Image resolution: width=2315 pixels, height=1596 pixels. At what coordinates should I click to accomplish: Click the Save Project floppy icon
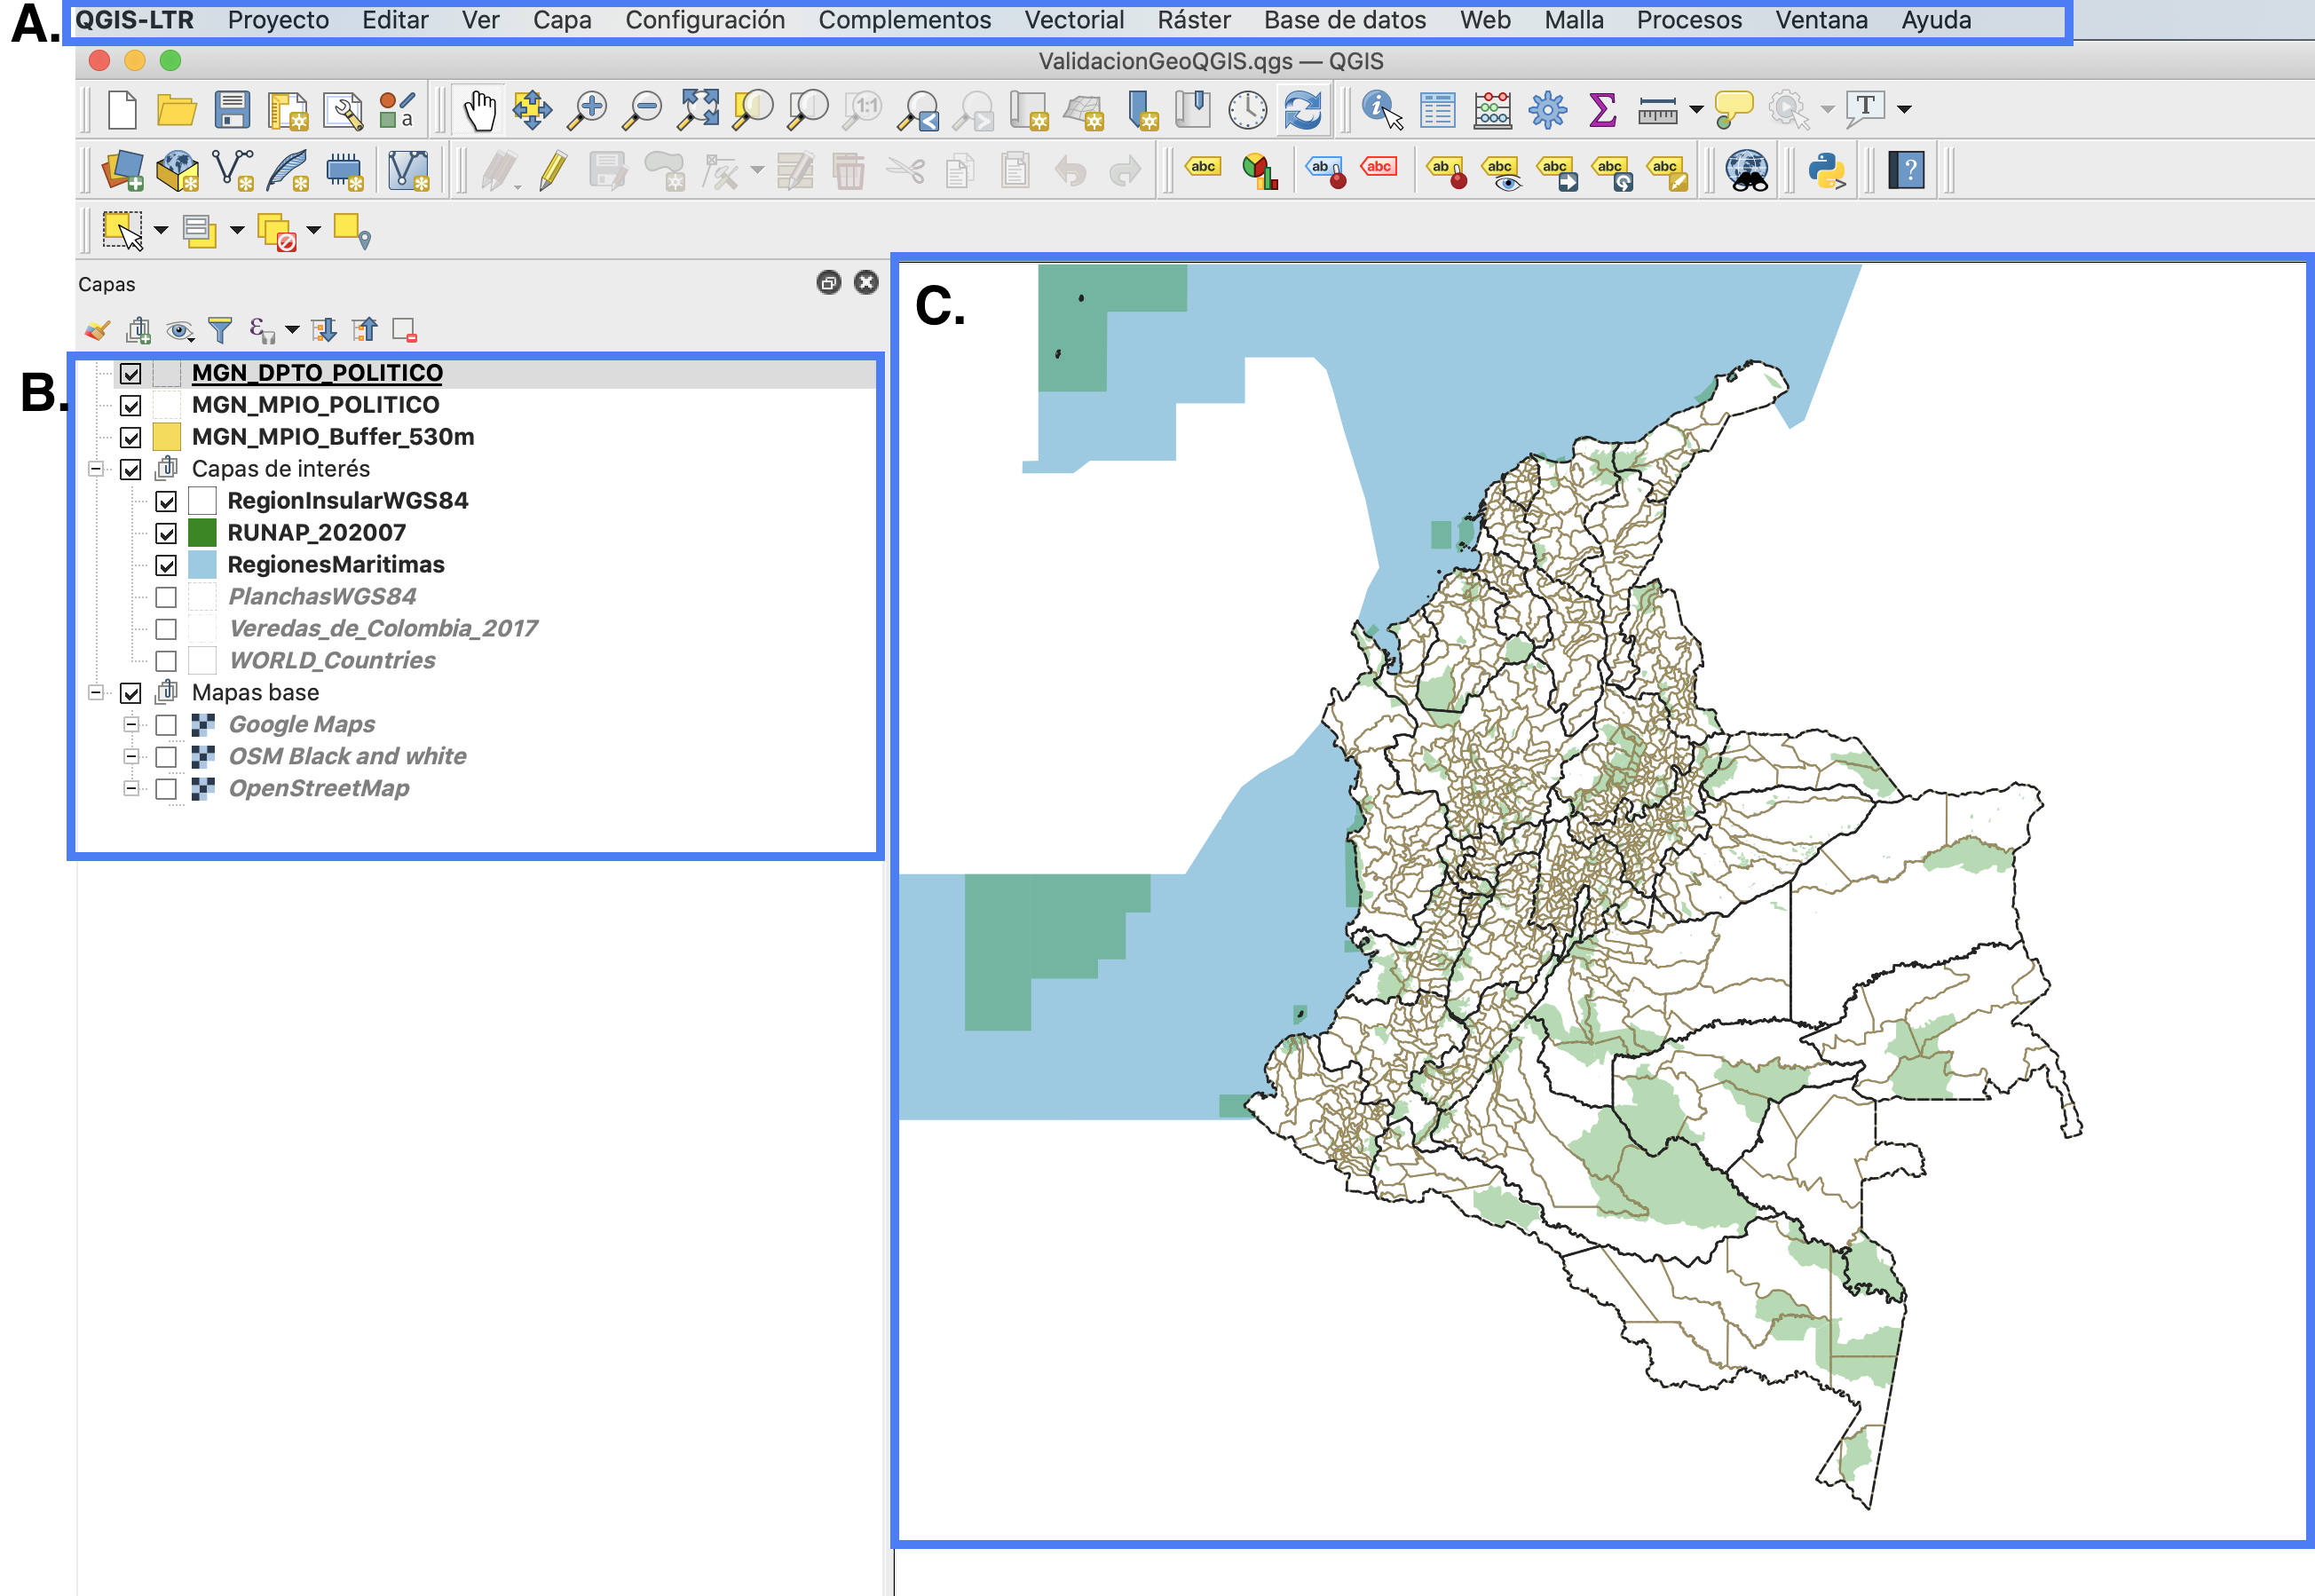232,109
